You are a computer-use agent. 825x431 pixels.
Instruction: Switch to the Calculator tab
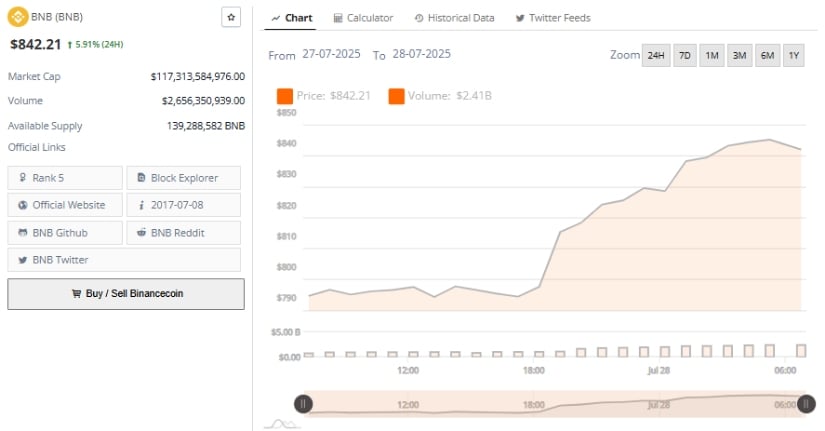click(363, 18)
